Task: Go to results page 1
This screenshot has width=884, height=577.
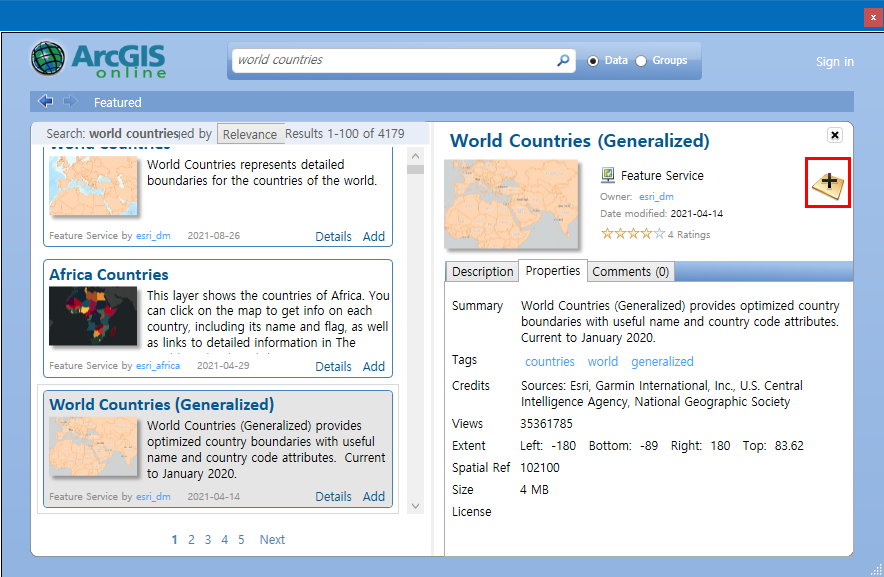Action: [x=175, y=540]
